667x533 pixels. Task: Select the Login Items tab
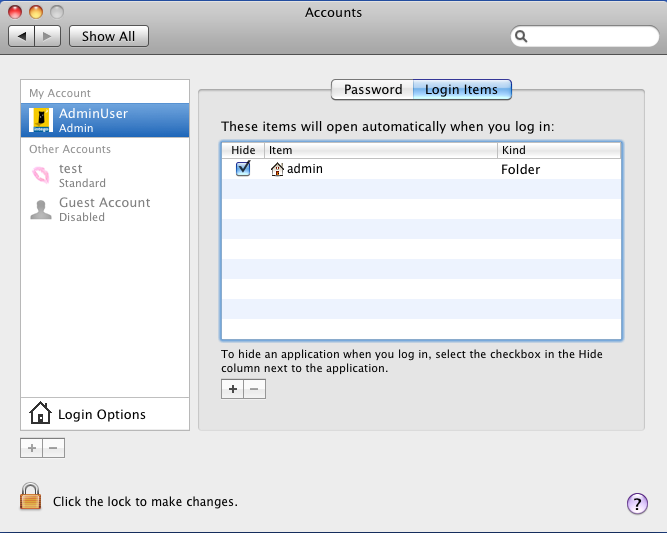461,90
